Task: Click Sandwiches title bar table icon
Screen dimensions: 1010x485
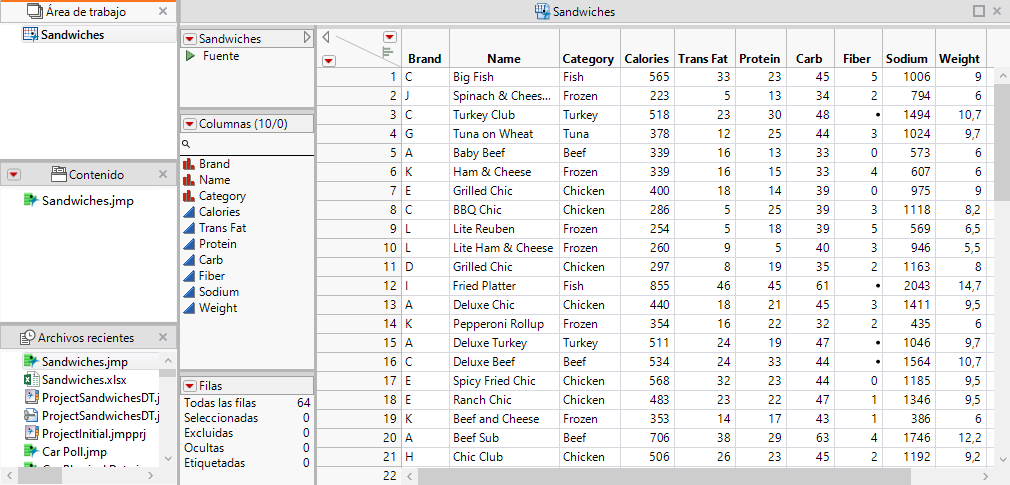Action: 542,12
